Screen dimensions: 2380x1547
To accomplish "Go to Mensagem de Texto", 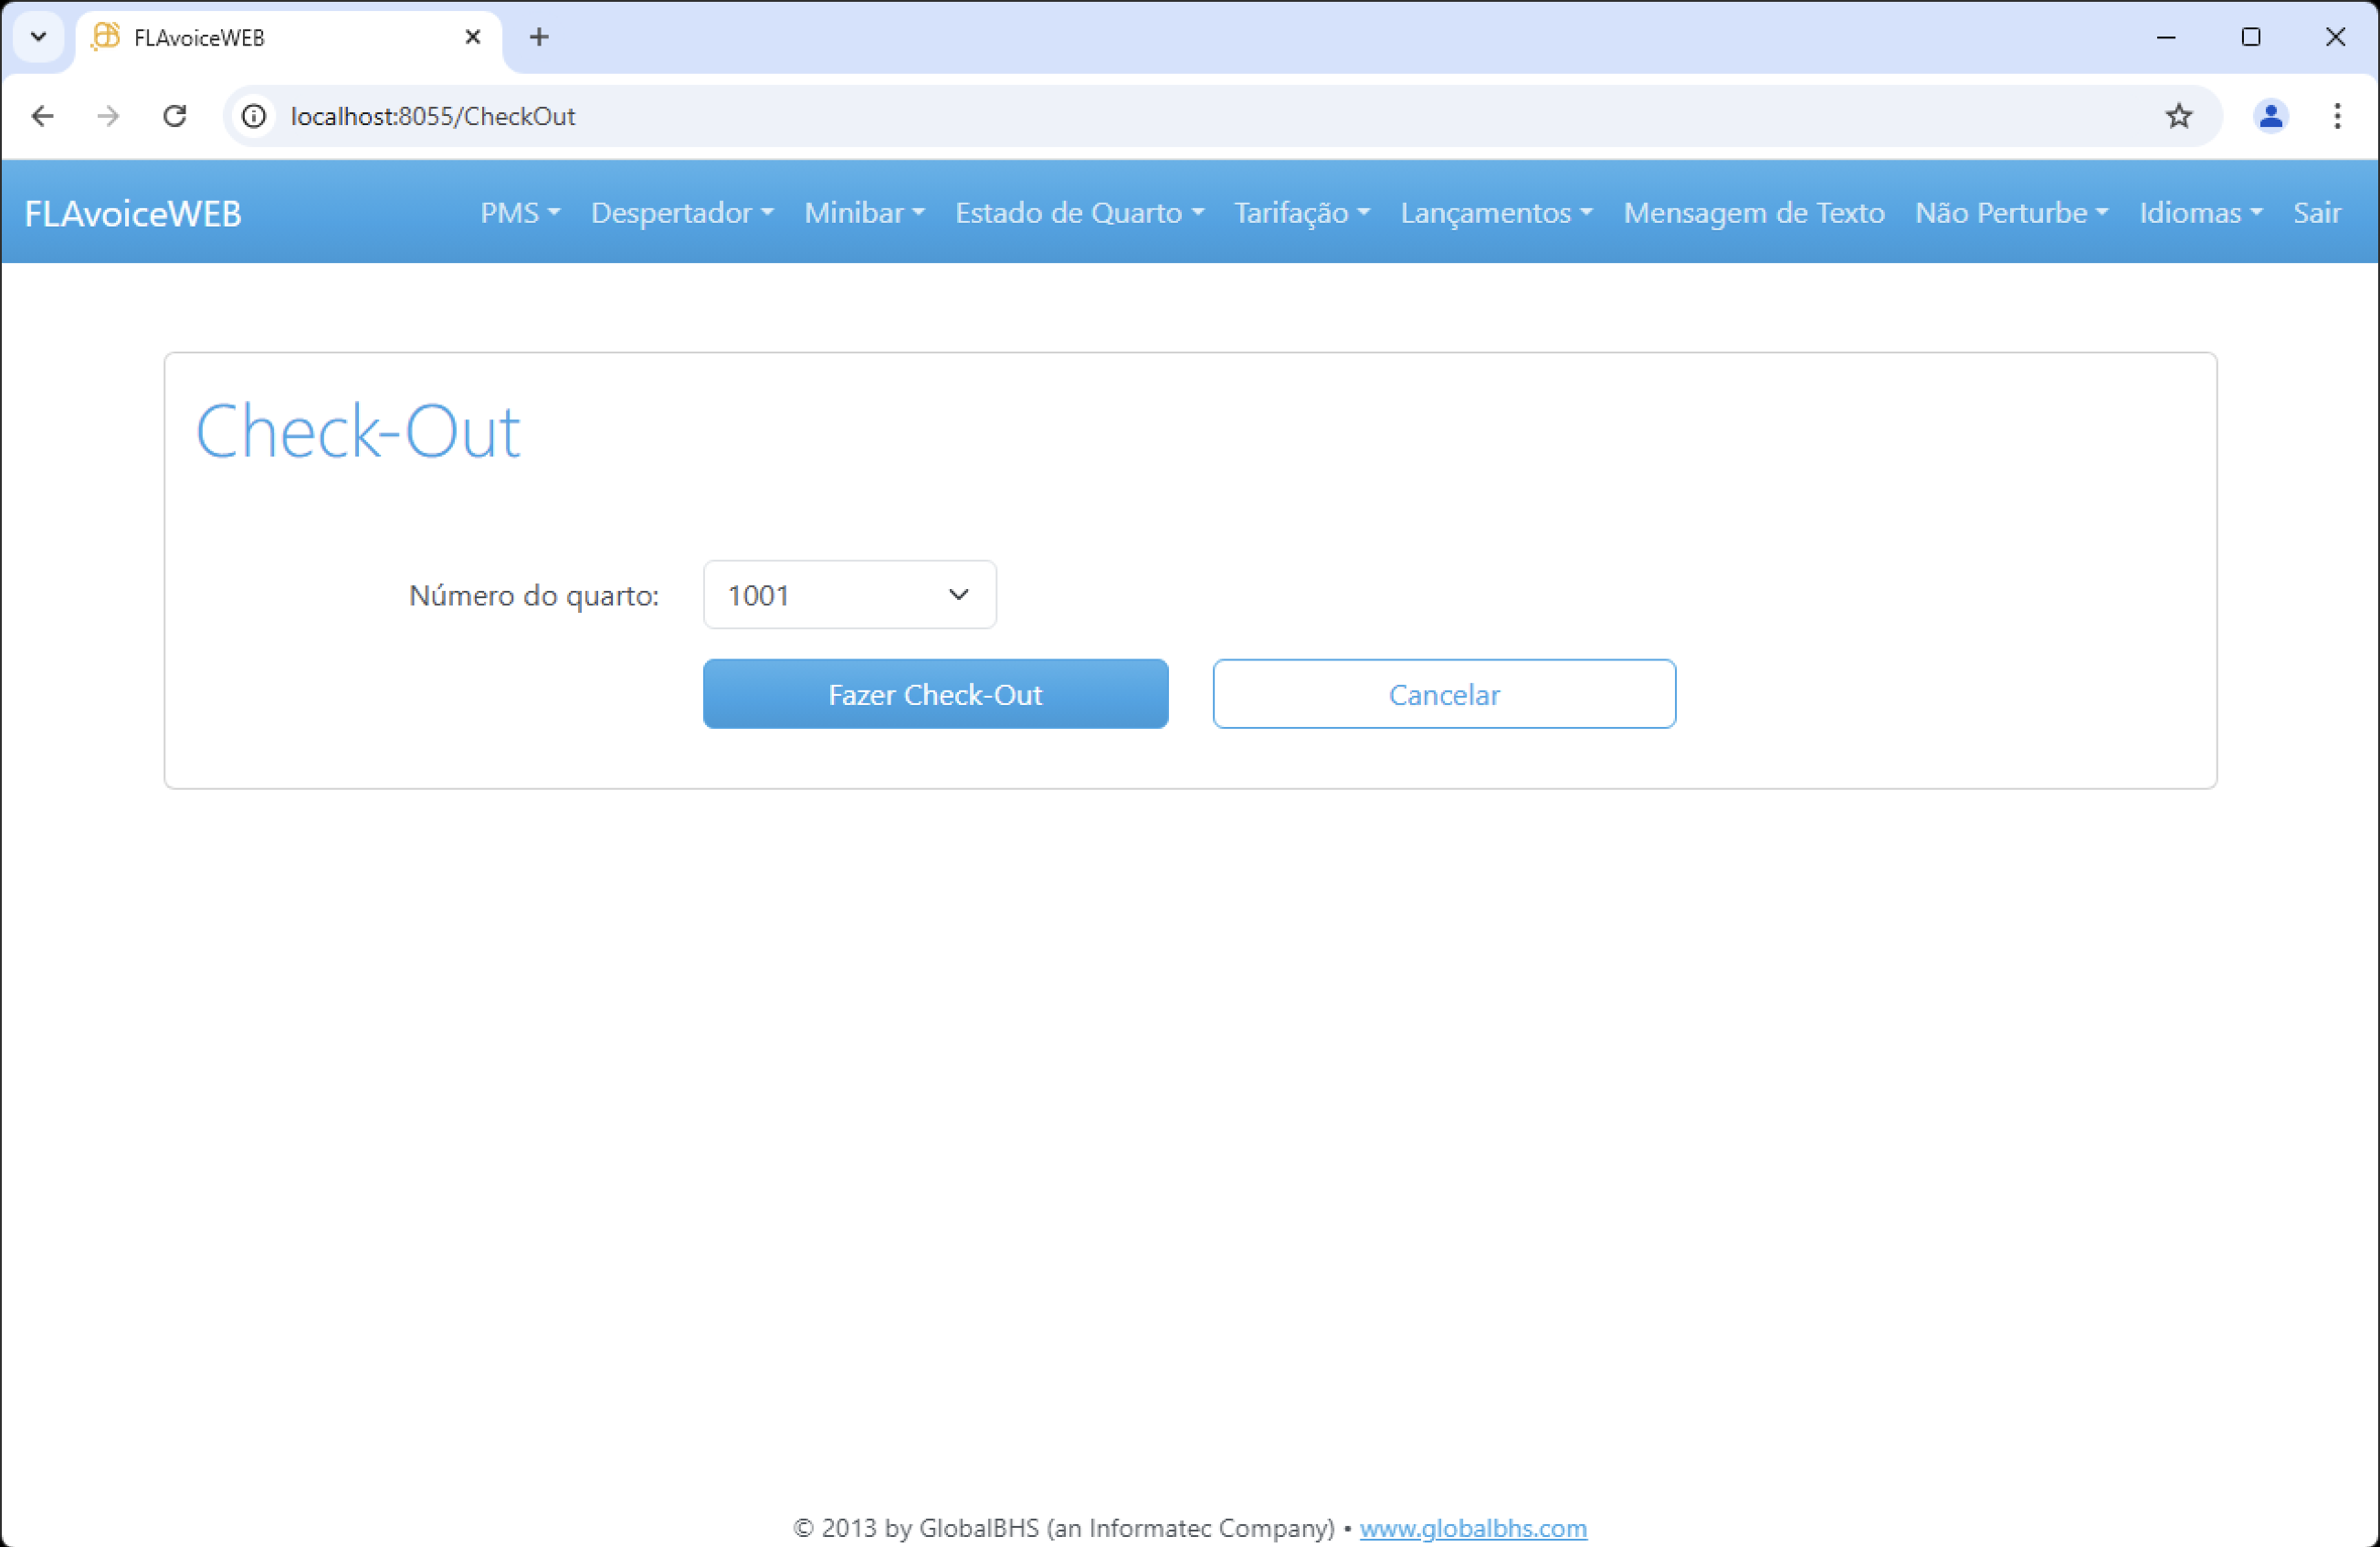I will click(1753, 213).
